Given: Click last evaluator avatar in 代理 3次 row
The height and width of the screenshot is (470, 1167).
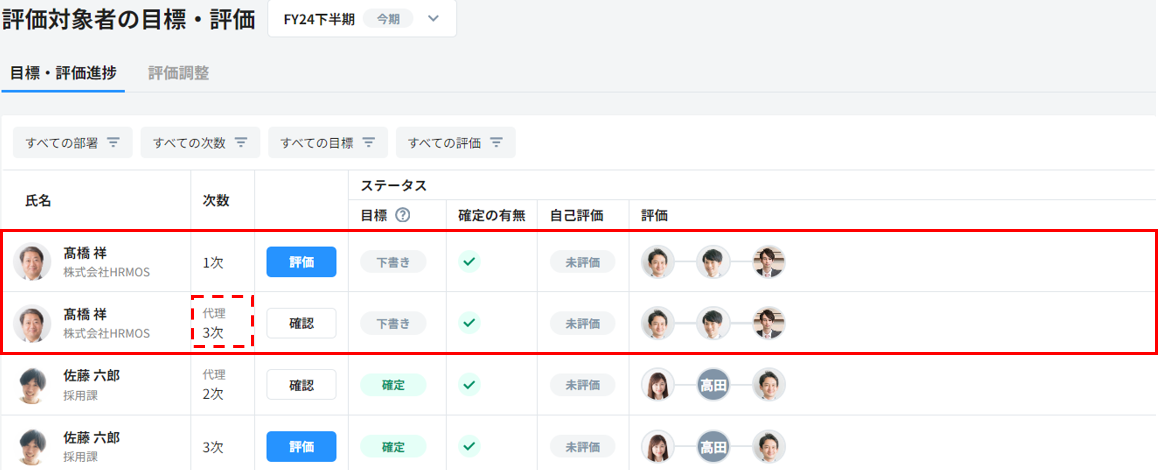Looking at the screenshot, I should coord(769,323).
